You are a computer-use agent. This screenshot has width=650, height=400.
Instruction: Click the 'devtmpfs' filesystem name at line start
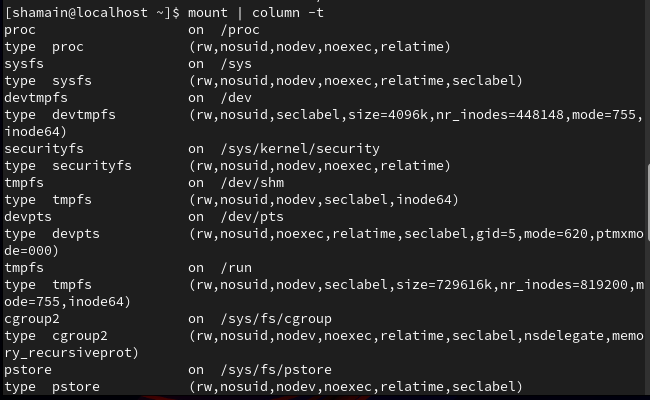pyautogui.click(x=36, y=98)
